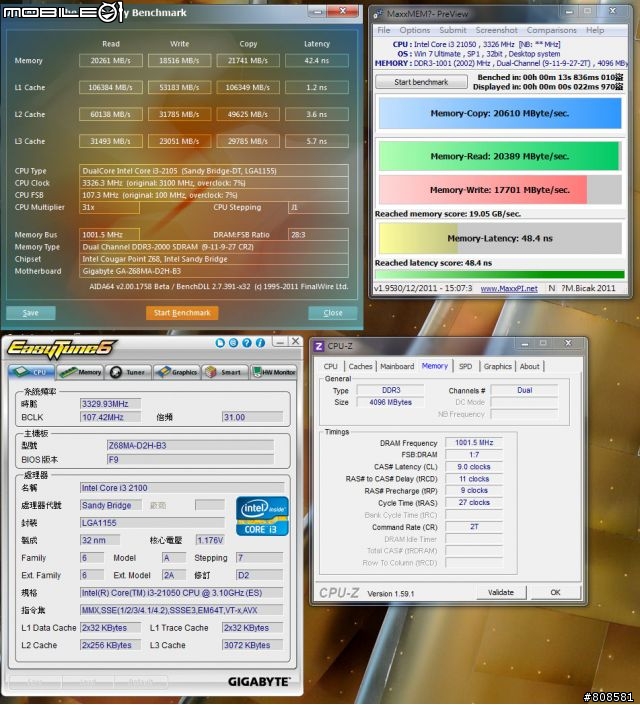Open the EasyTune6 Memory tab
Image resolution: width=640 pixels, height=705 pixels.
81,372
